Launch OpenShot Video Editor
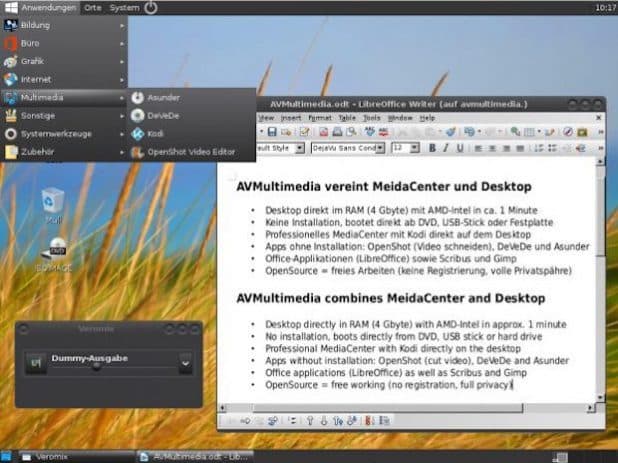Image resolution: width=618 pixels, height=463 pixels. pos(191,152)
